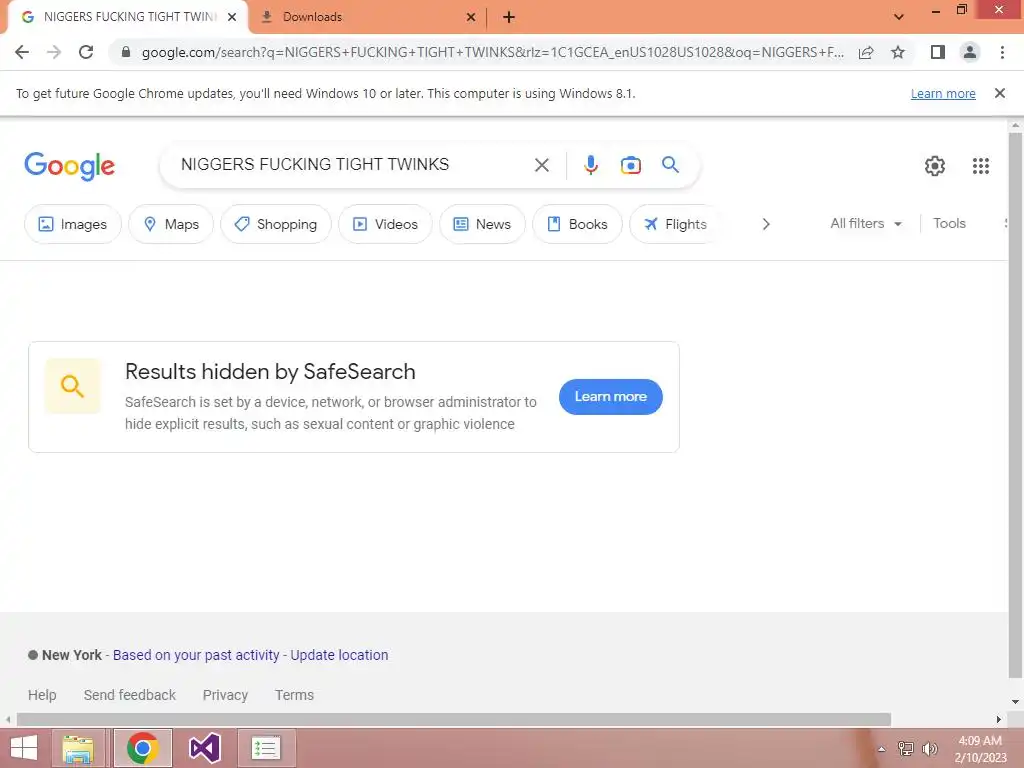Open the Chrome three-dot menu

(x=1002, y=52)
